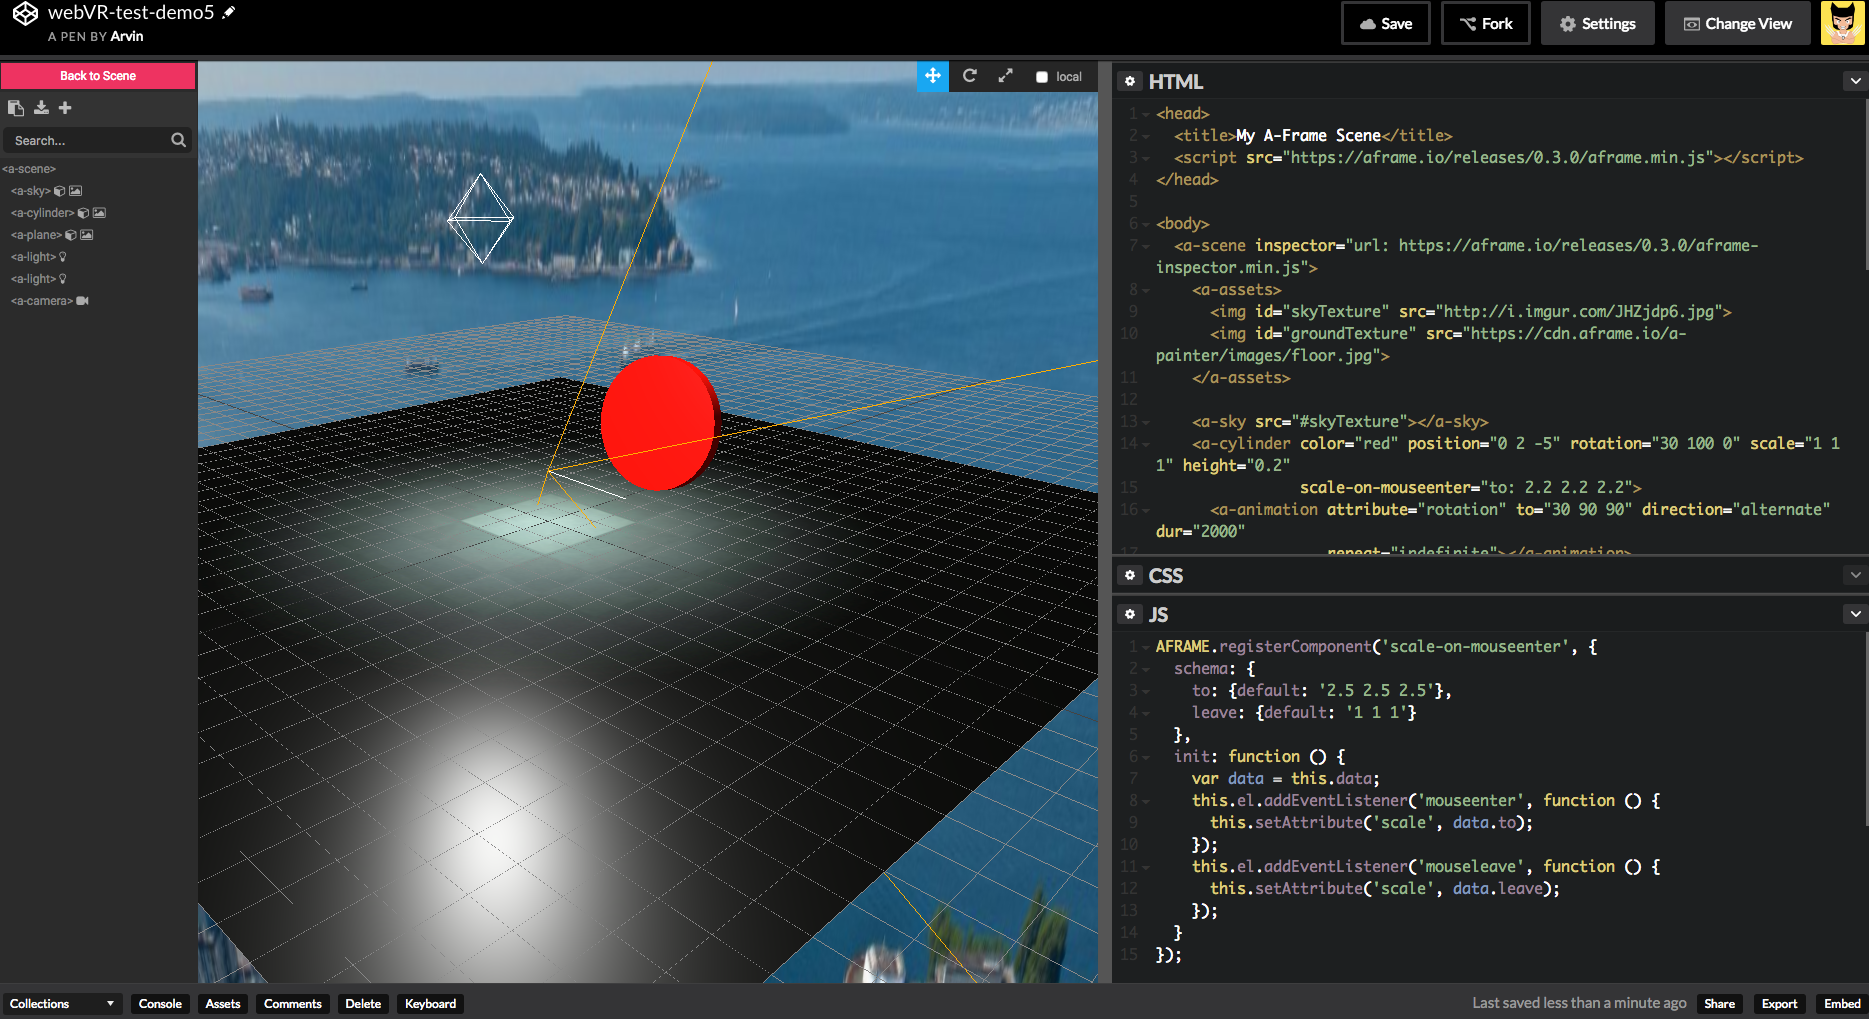
Task: Select the scale gizmo tool
Action: [x=1005, y=76]
